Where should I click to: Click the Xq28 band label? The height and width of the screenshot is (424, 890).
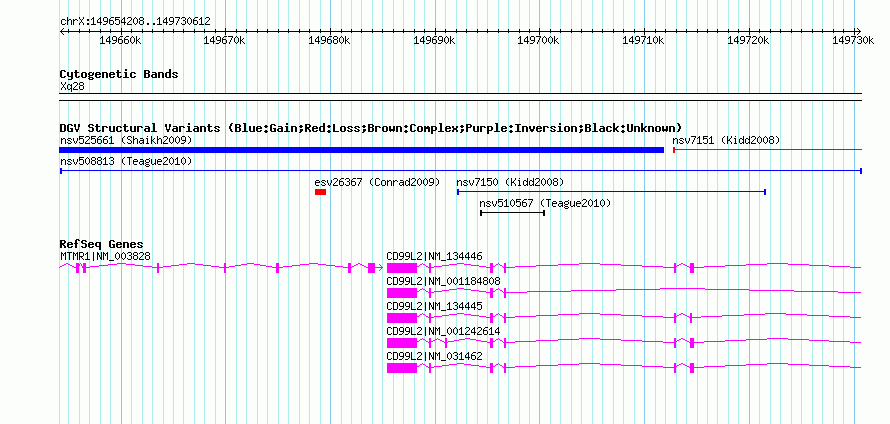point(72,86)
